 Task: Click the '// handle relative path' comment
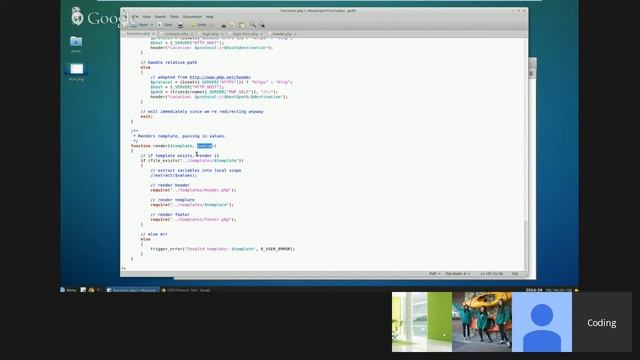[x=169, y=62]
